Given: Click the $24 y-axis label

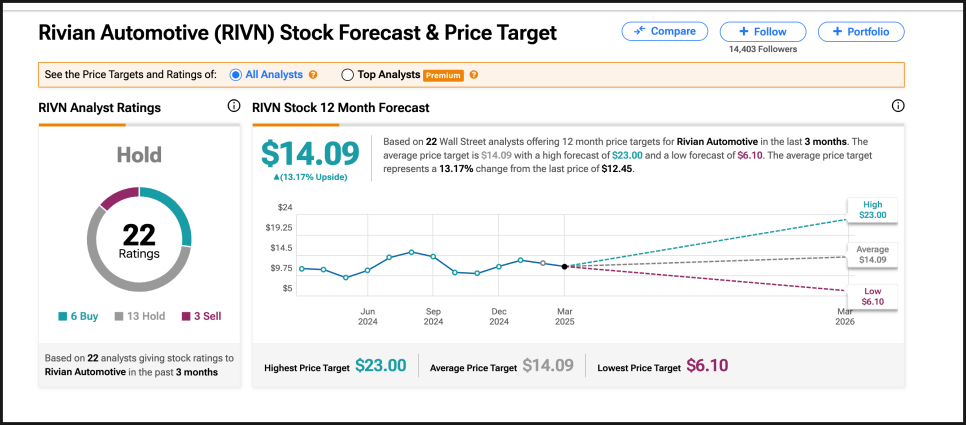Looking at the screenshot, I should point(285,207).
